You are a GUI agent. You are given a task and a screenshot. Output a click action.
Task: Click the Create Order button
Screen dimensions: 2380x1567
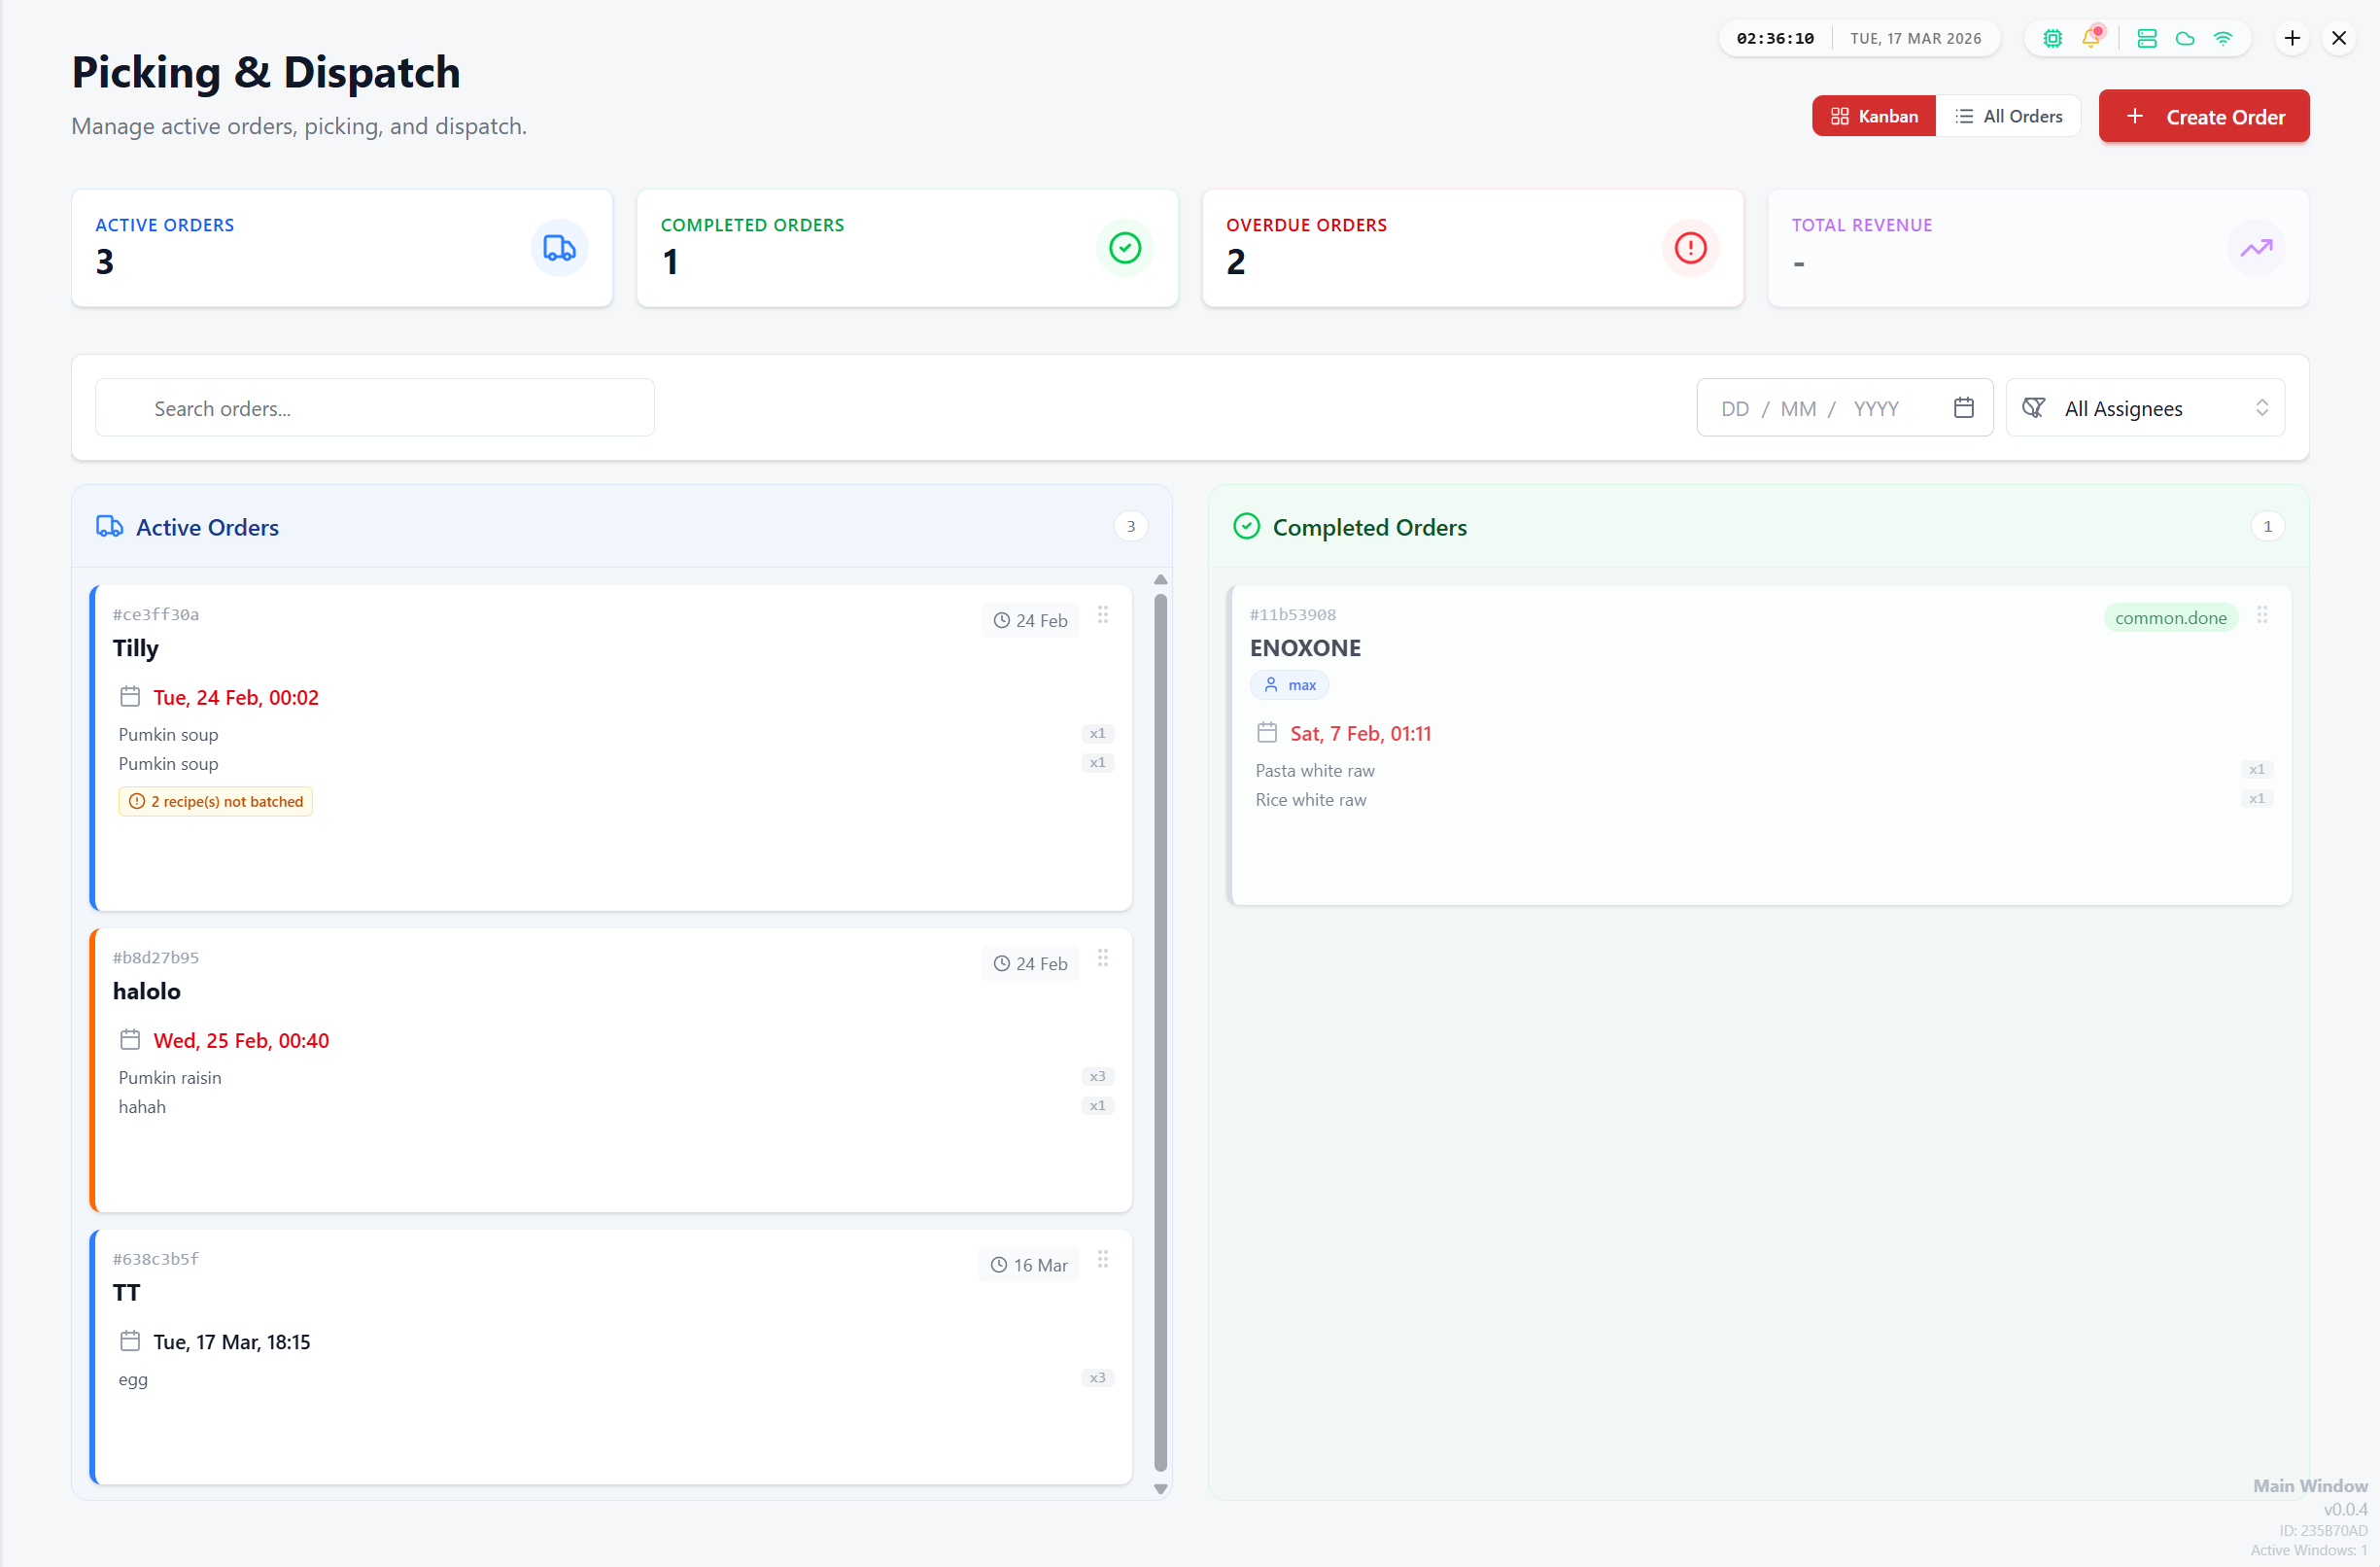tap(2203, 116)
